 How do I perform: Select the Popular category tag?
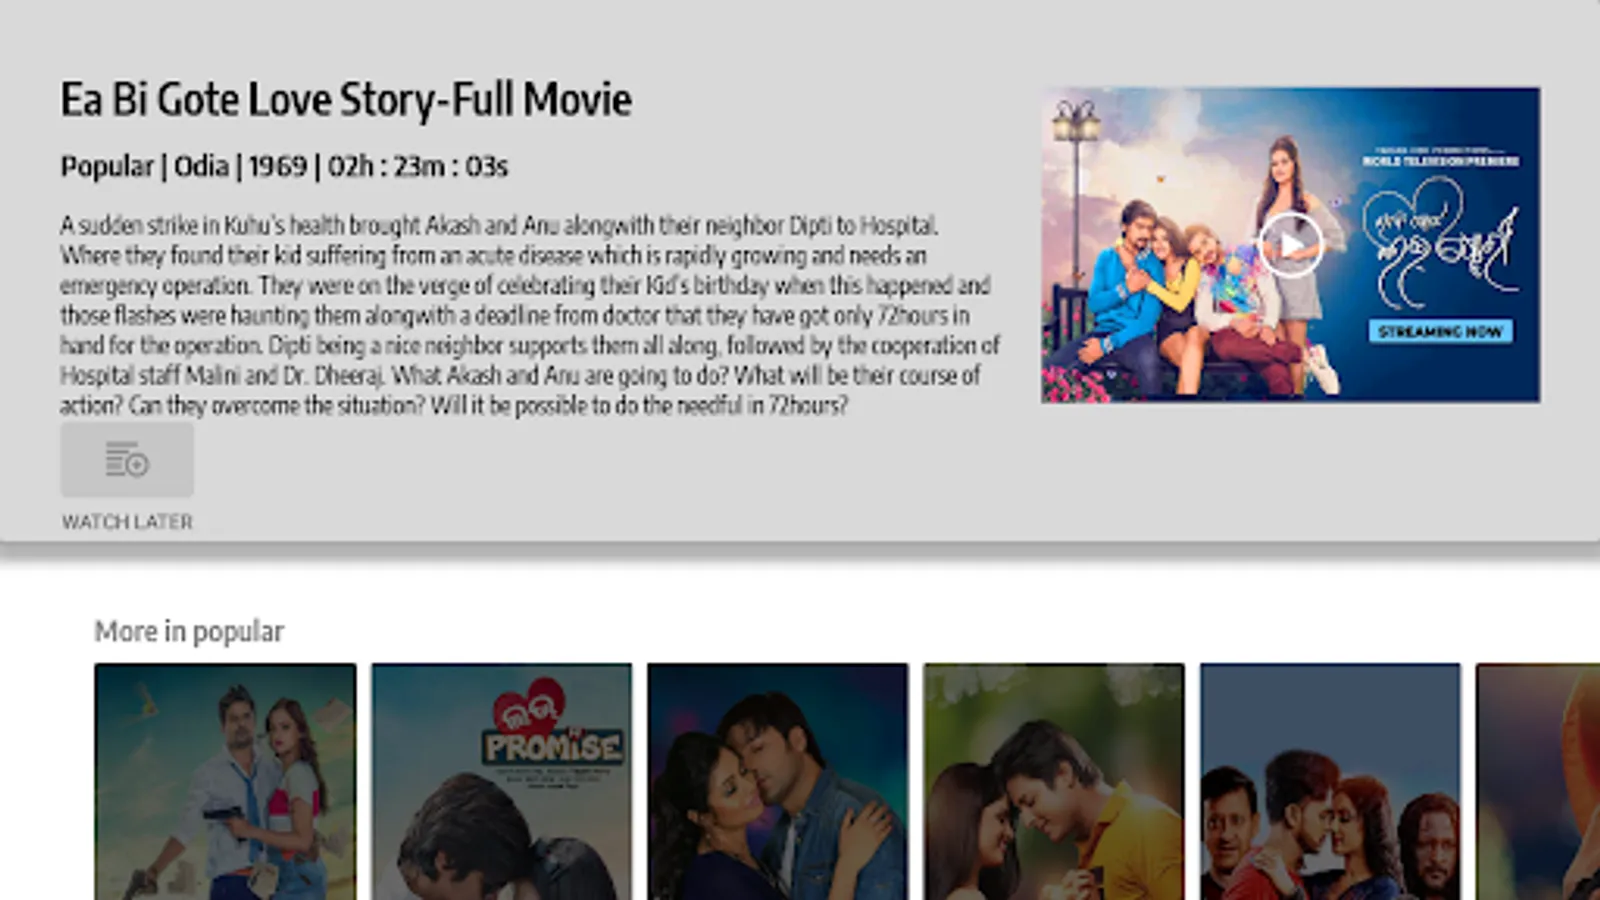107,166
